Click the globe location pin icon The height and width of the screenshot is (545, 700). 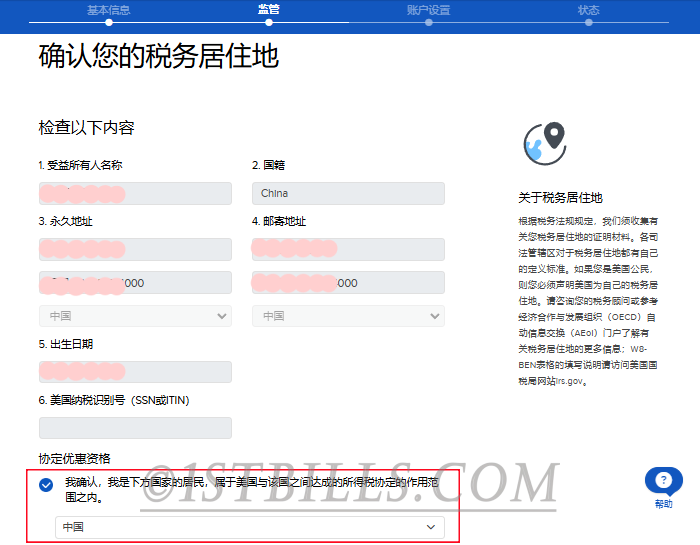544,145
